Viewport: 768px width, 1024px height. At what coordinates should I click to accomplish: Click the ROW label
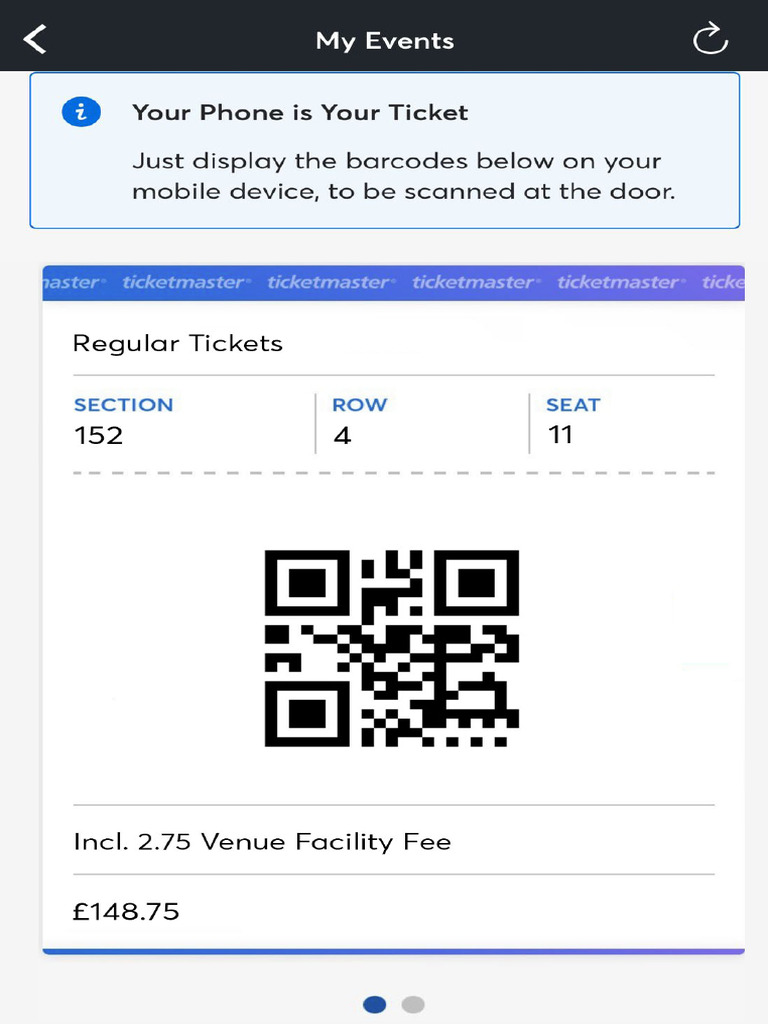(359, 405)
